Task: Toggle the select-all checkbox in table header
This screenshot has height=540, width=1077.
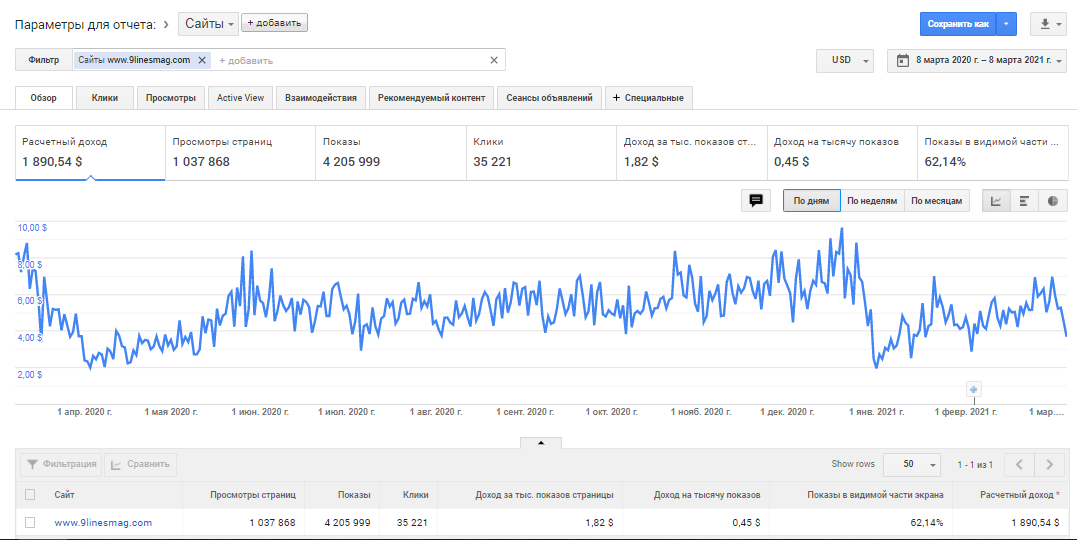Action: (x=30, y=494)
